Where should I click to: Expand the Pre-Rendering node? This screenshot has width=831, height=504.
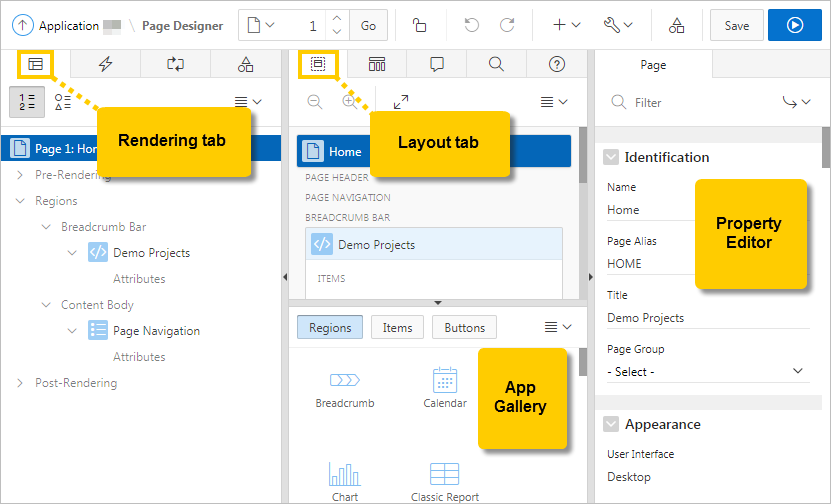pos(20,175)
